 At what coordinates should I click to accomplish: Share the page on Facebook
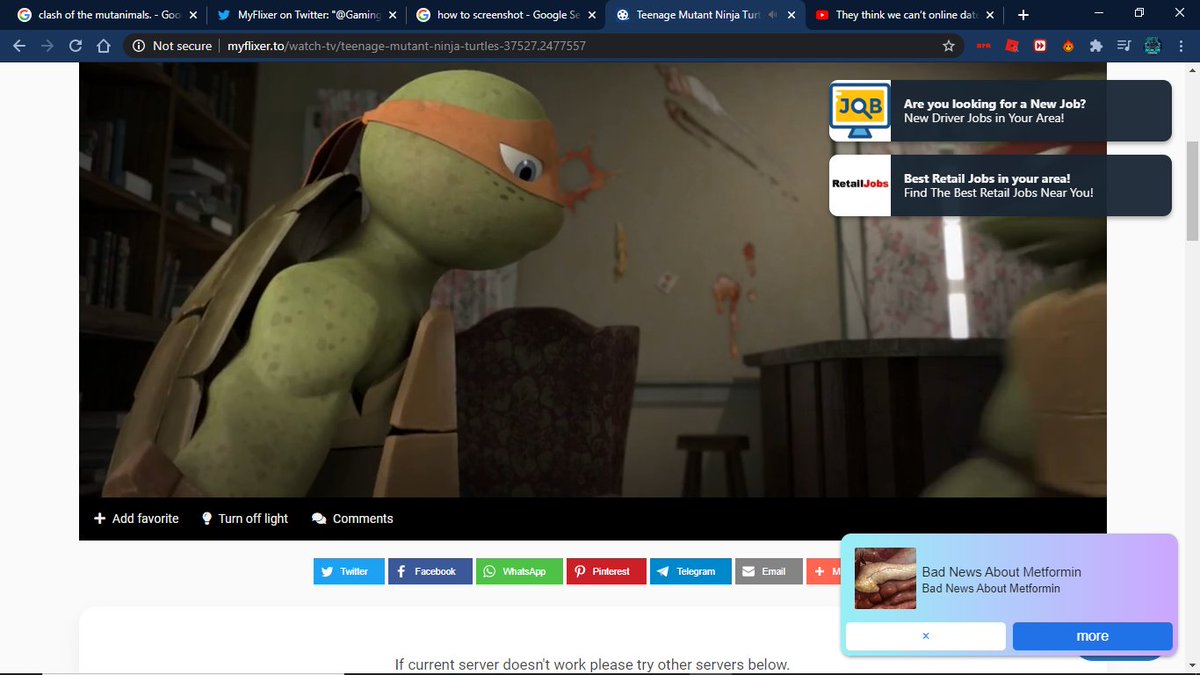(x=430, y=571)
